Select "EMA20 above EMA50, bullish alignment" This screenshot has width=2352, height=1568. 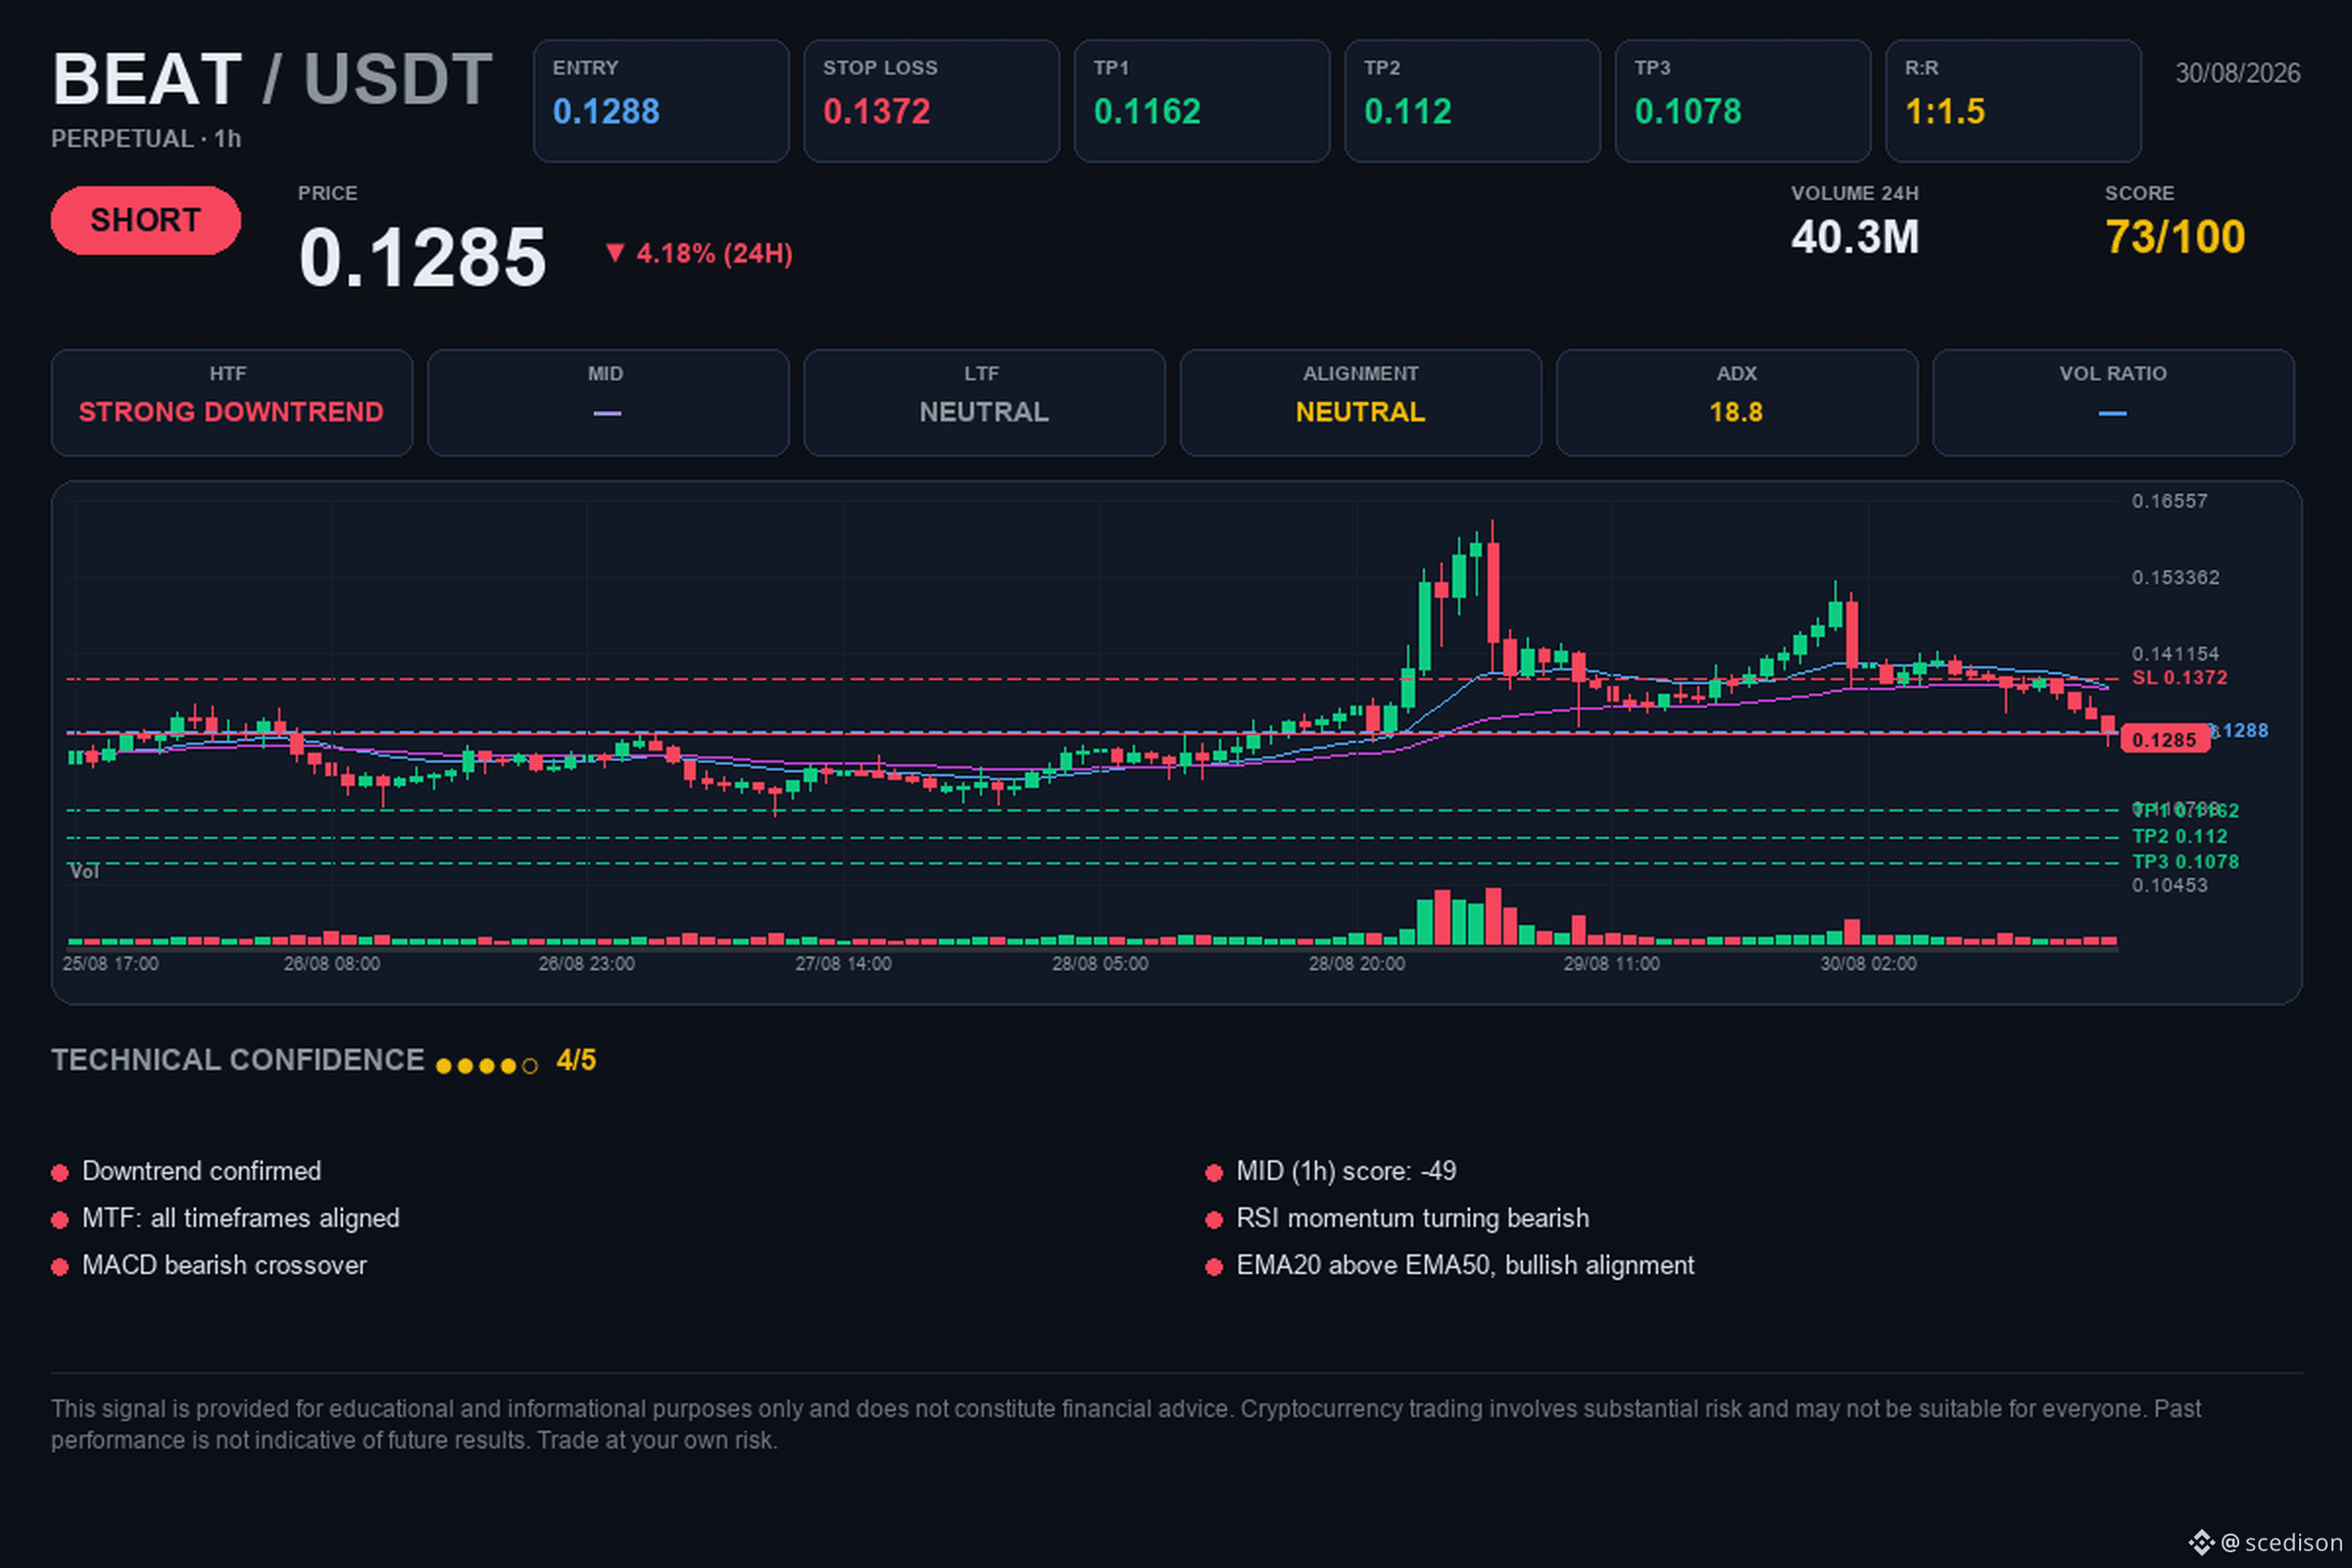[x=1466, y=1265]
